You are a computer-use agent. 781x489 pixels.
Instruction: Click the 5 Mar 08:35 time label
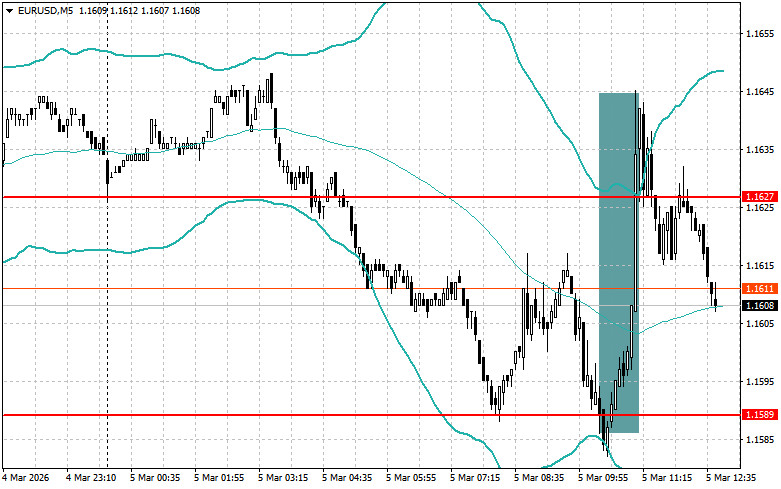click(539, 478)
